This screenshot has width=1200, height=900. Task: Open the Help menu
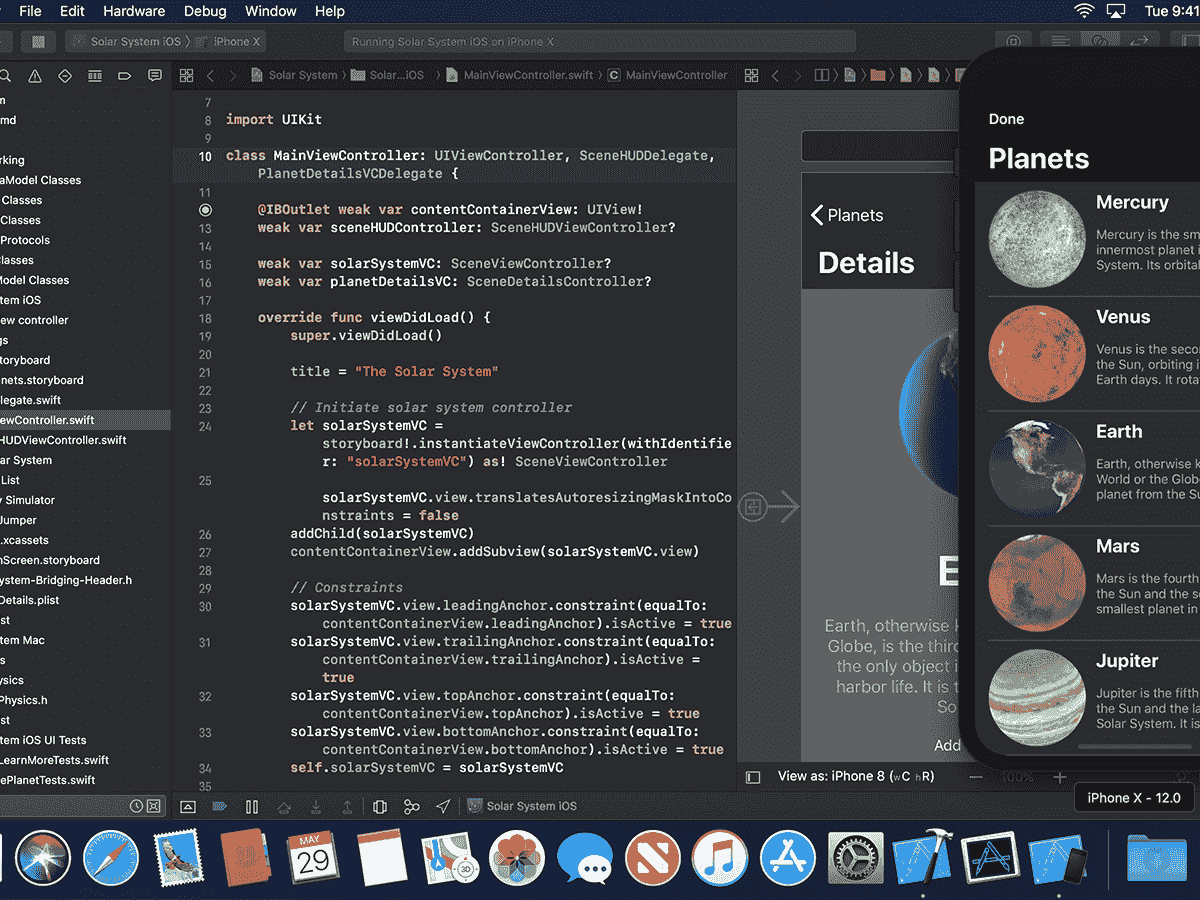pyautogui.click(x=330, y=11)
